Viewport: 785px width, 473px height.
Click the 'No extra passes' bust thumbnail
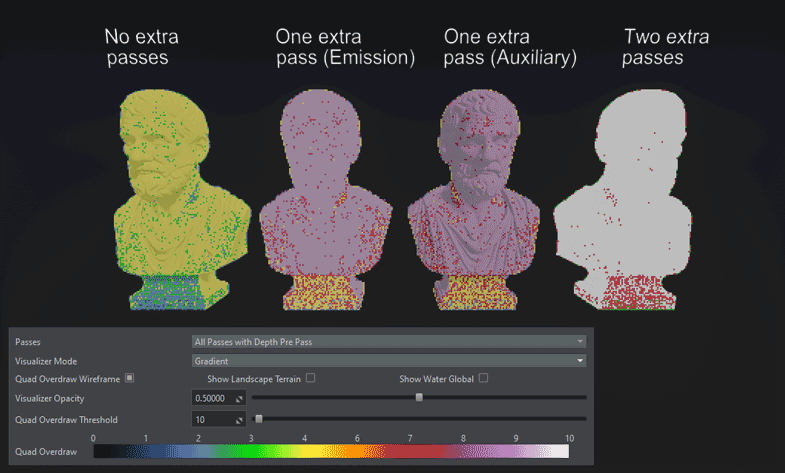pyautogui.click(x=182, y=200)
